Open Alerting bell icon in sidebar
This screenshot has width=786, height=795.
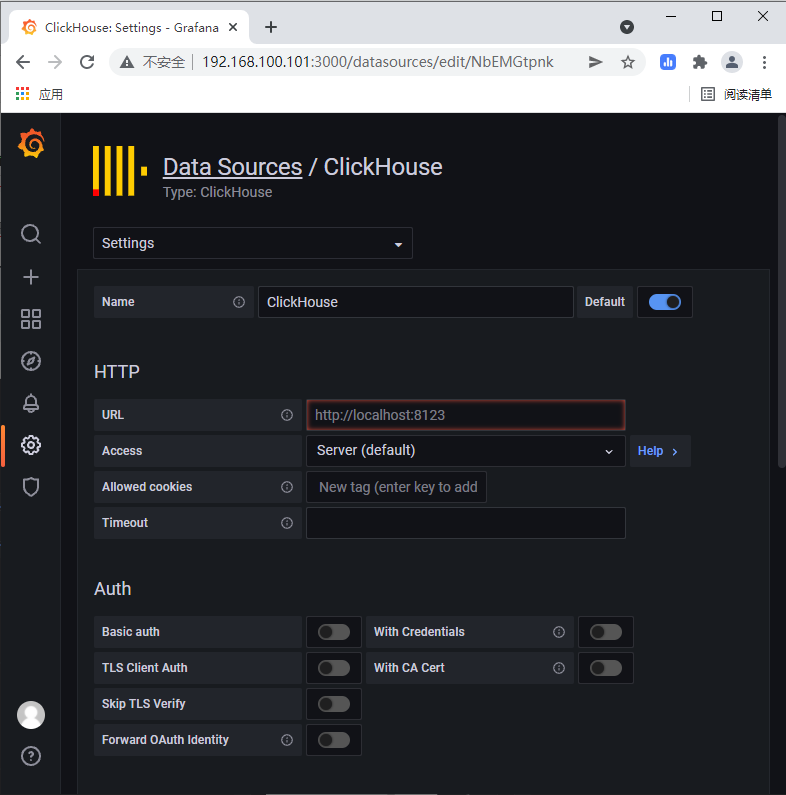(31, 404)
